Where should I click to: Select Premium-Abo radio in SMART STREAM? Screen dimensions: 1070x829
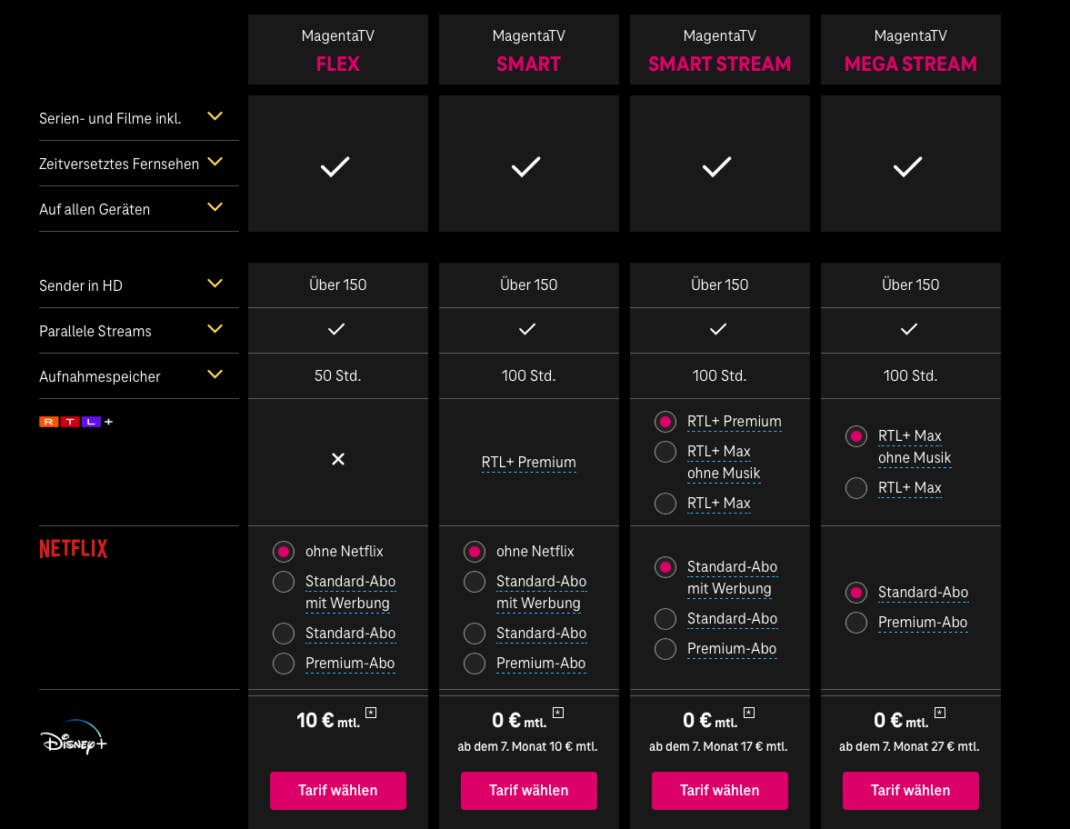(665, 649)
